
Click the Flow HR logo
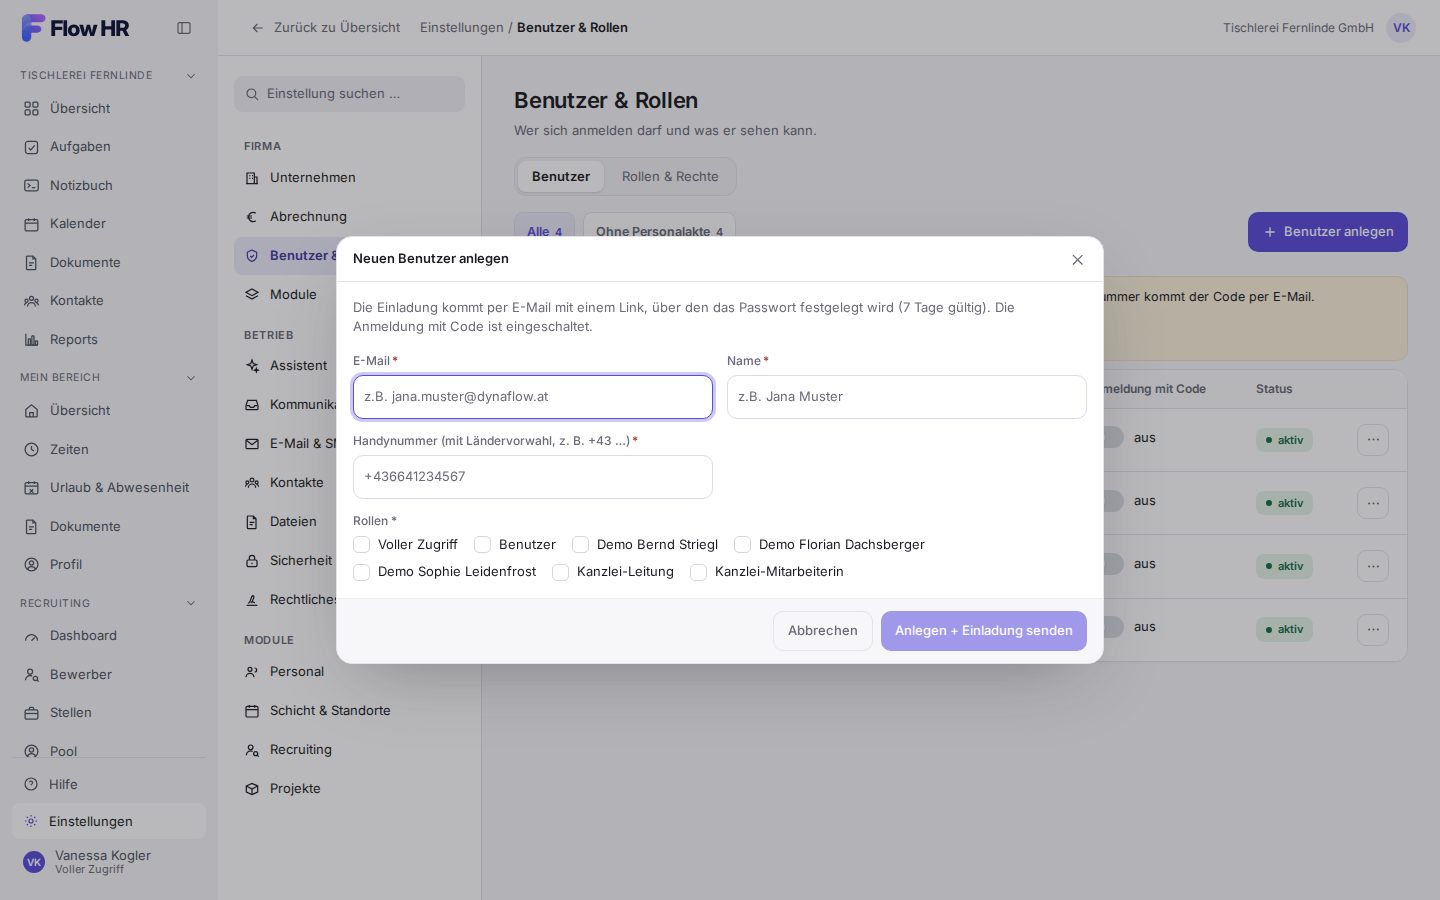click(75, 28)
